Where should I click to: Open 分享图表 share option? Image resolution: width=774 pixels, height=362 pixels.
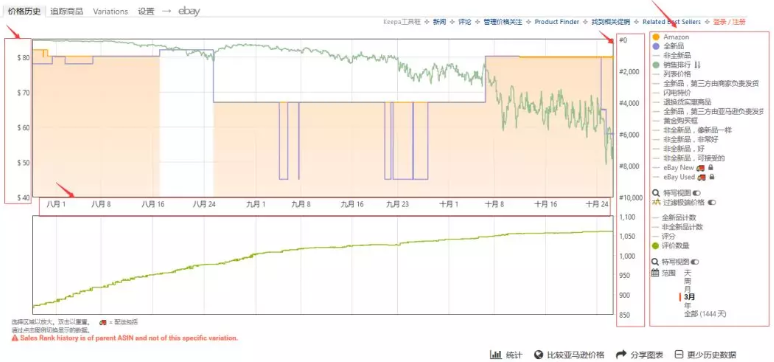coord(647,355)
